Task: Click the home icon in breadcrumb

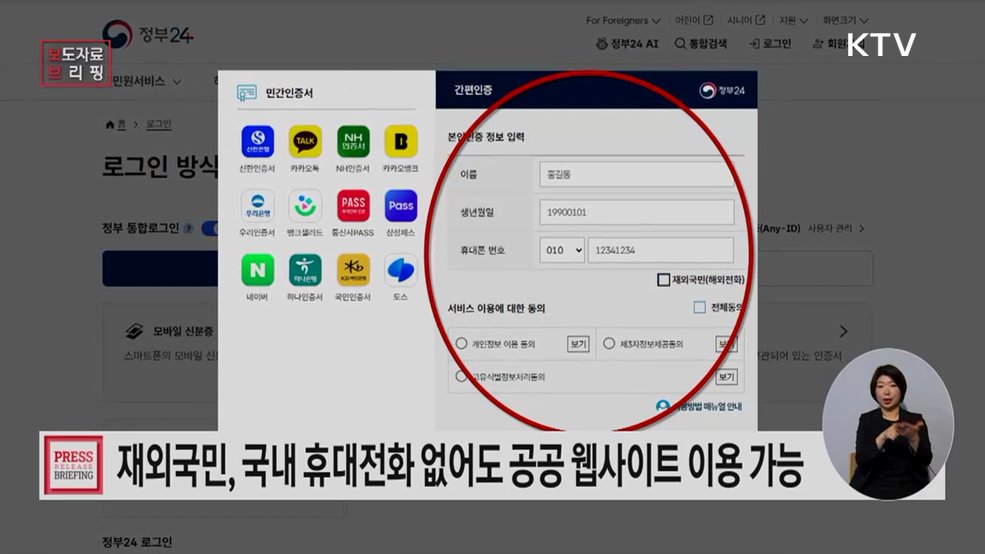Action: 110,125
